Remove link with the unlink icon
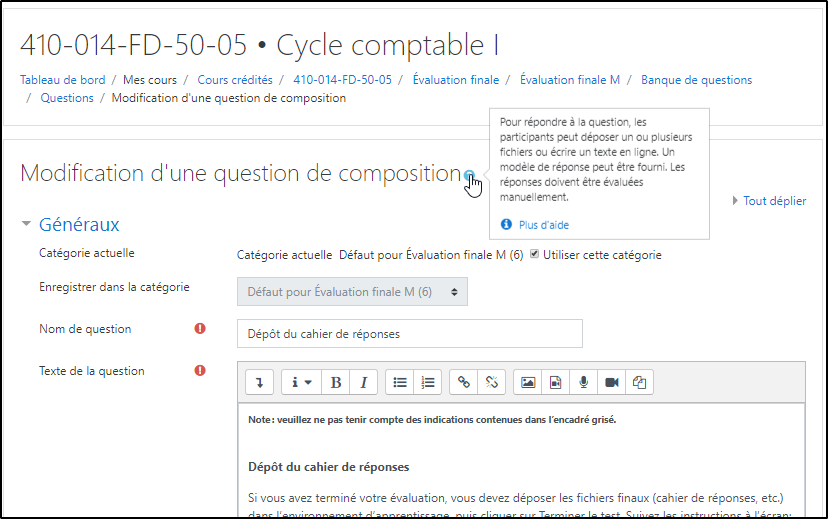 [490, 382]
